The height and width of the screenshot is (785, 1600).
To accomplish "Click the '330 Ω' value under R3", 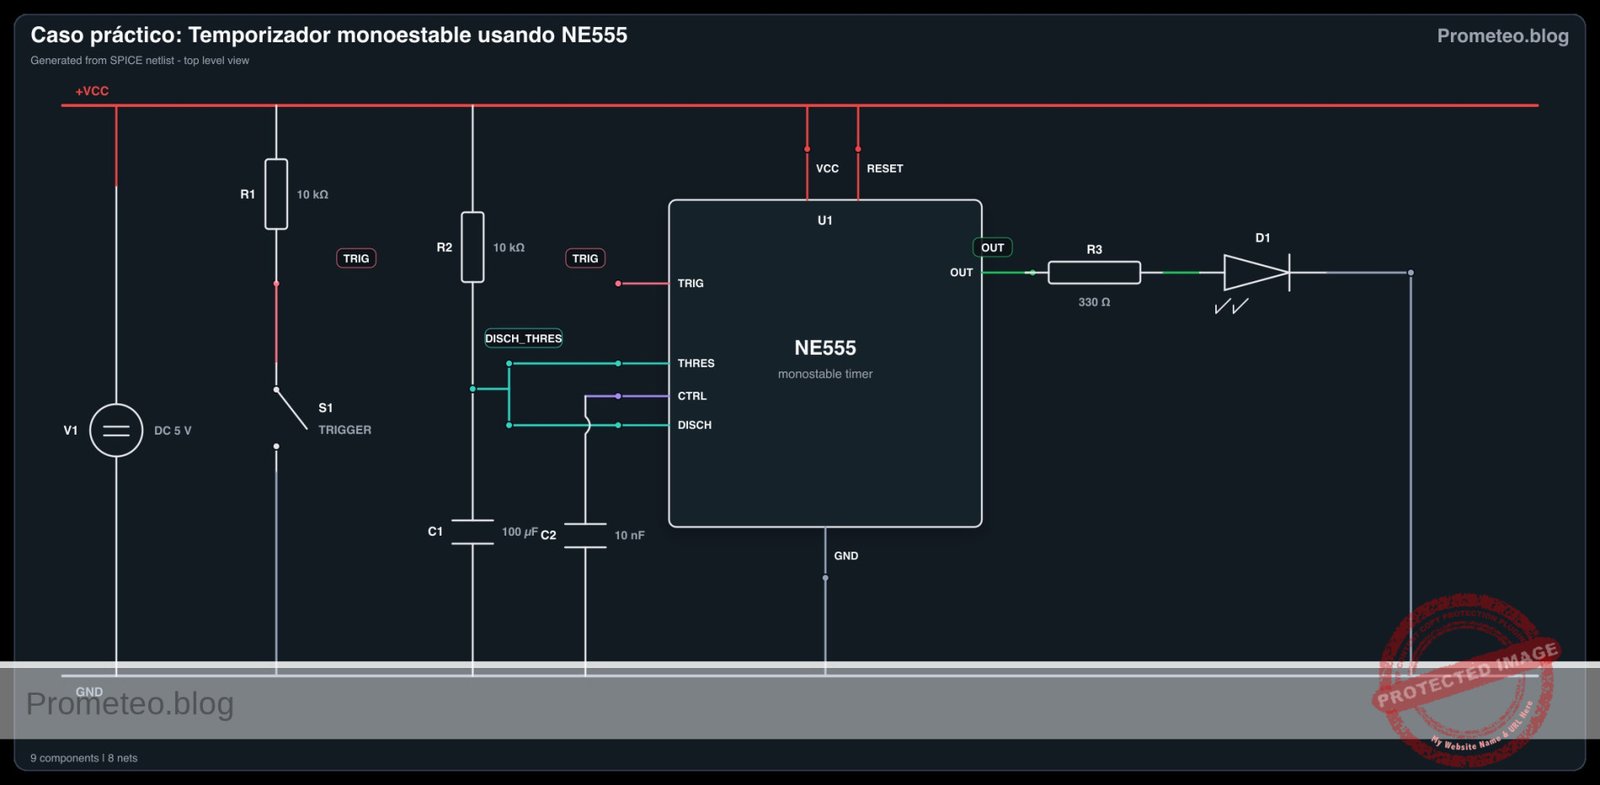I will (x=1094, y=302).
